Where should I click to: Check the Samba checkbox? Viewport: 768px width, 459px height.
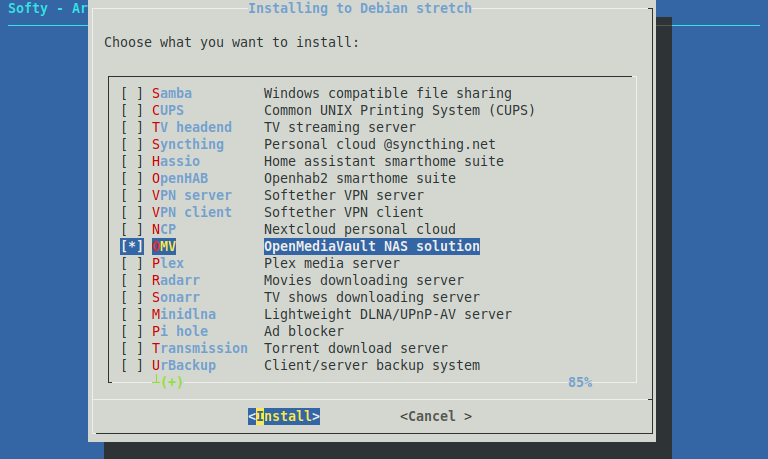point(132,93)
